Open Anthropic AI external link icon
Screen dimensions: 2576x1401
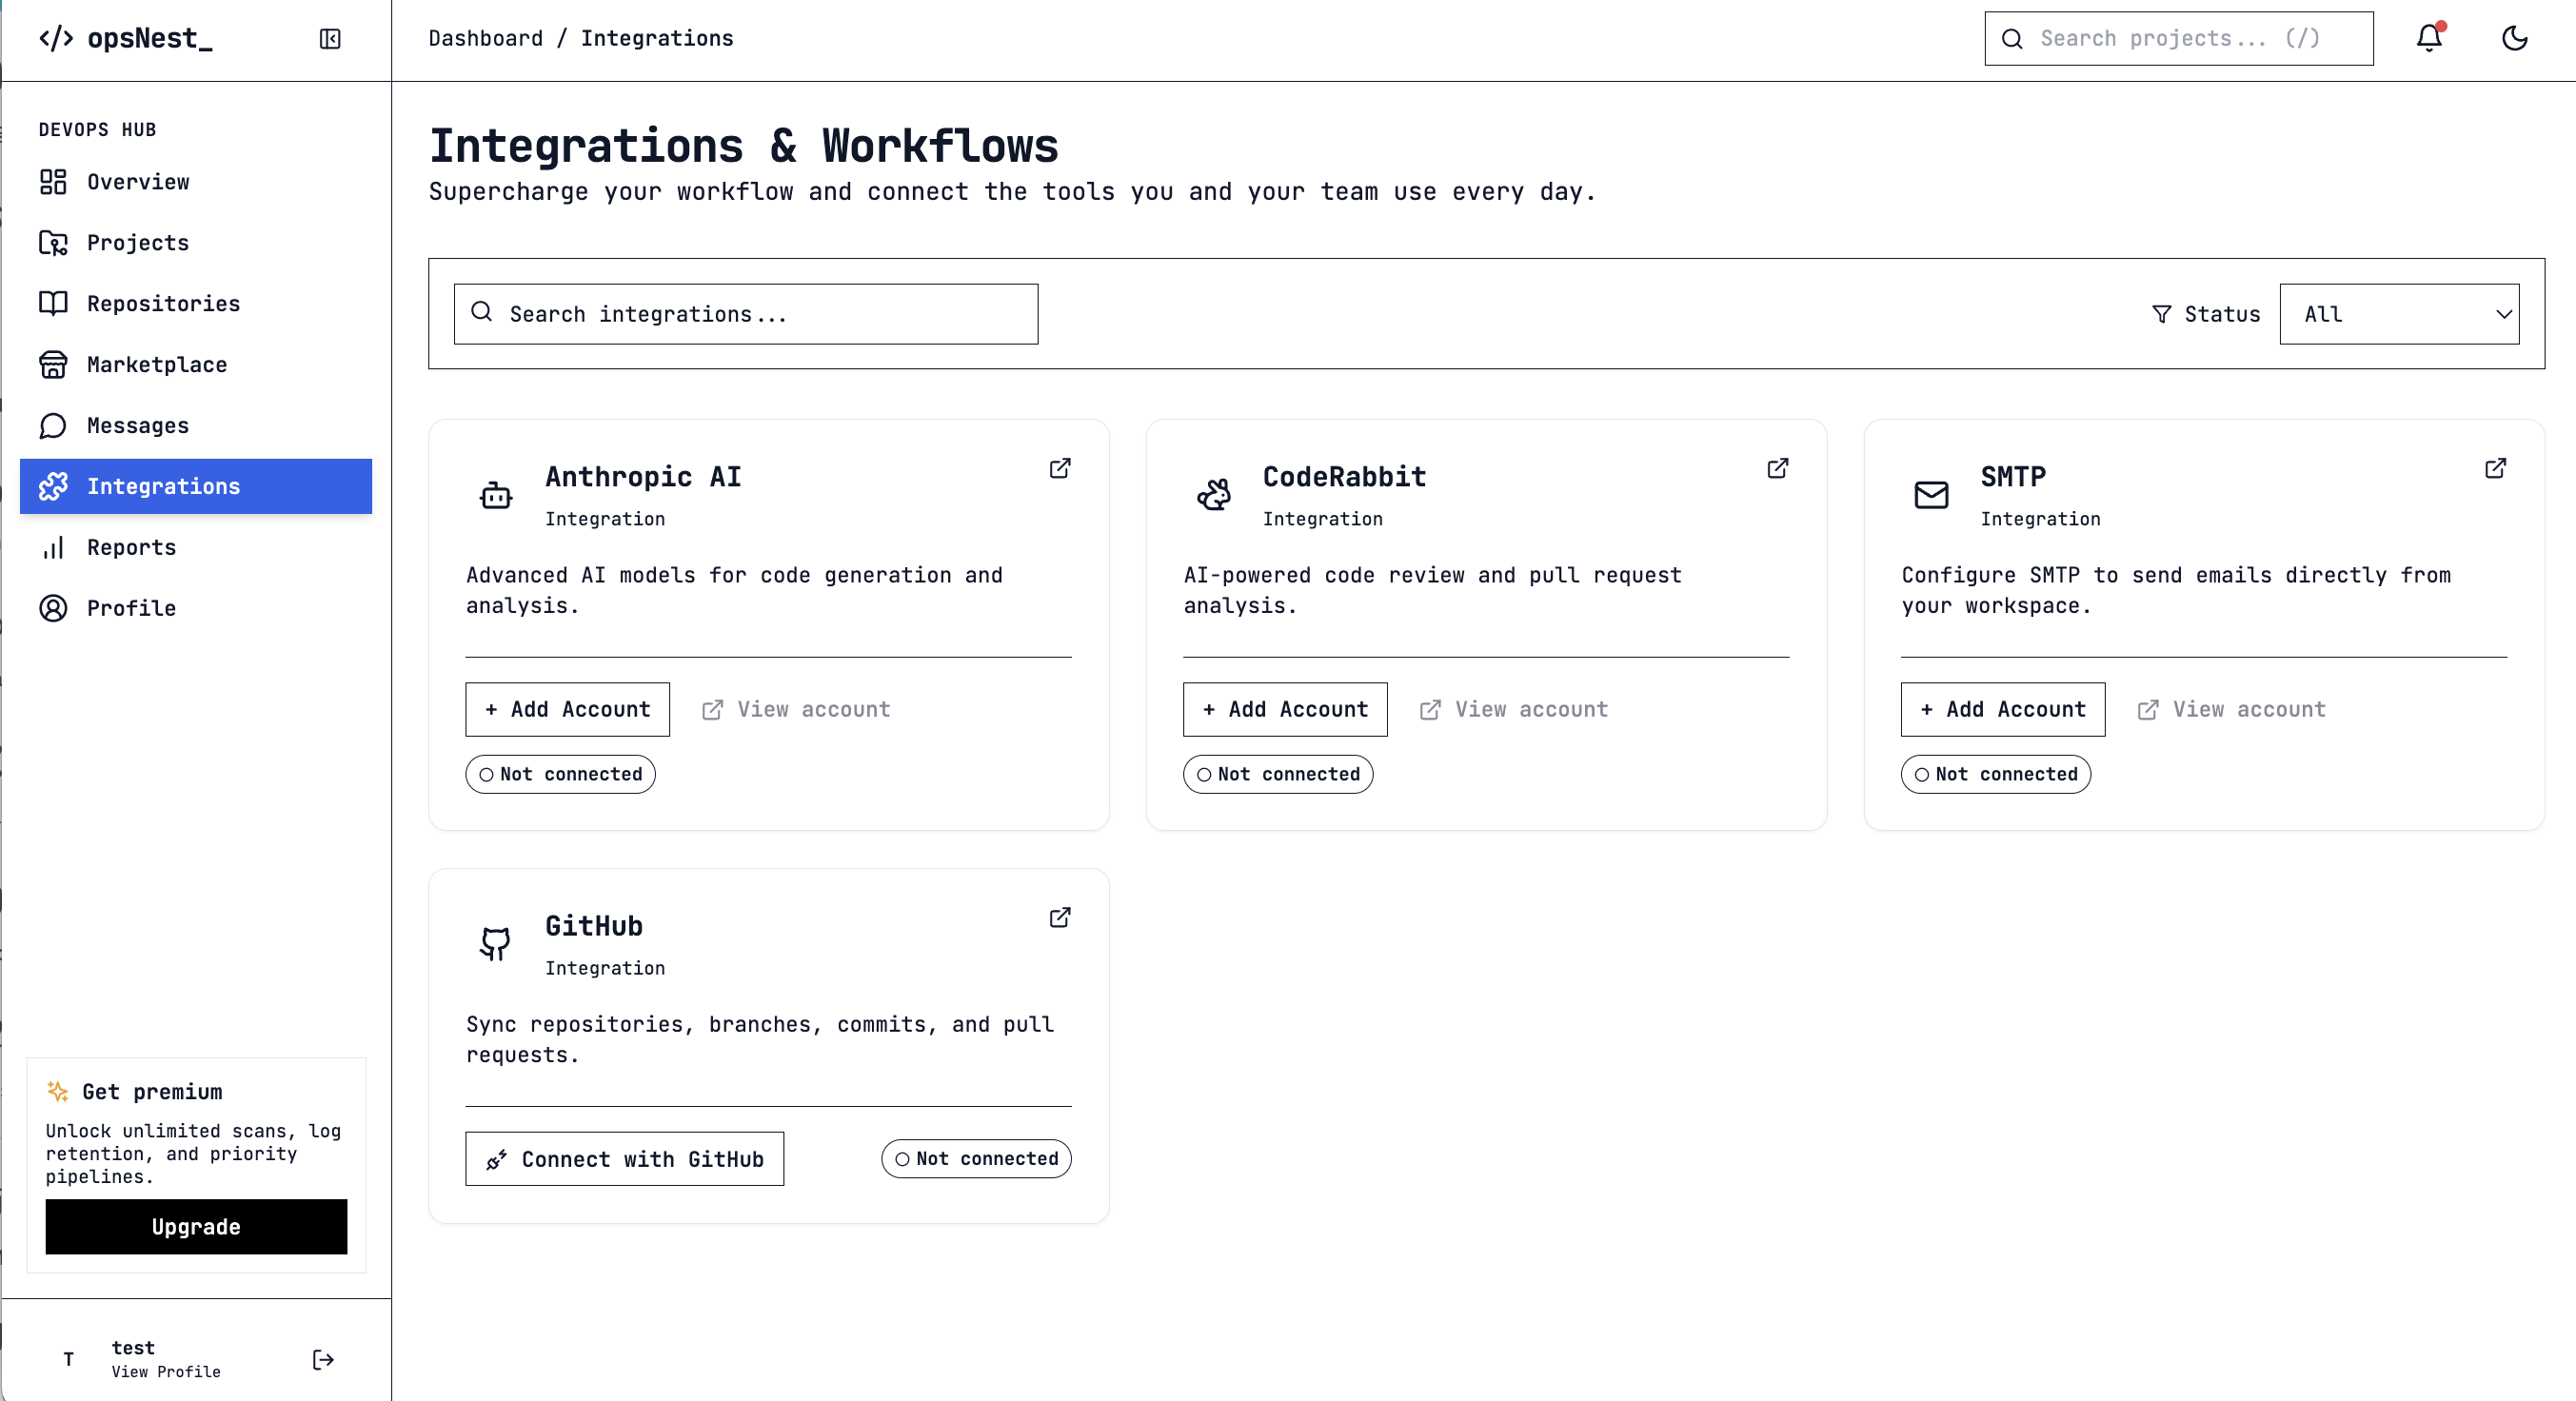tap(1060, 468)
